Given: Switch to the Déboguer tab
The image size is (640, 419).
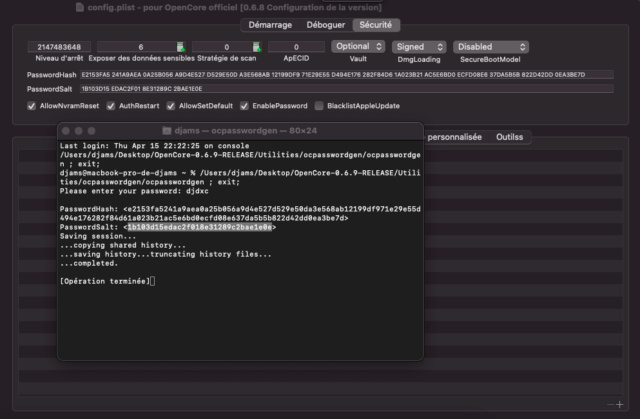Looking at the screenshot, I should (326, 25).
